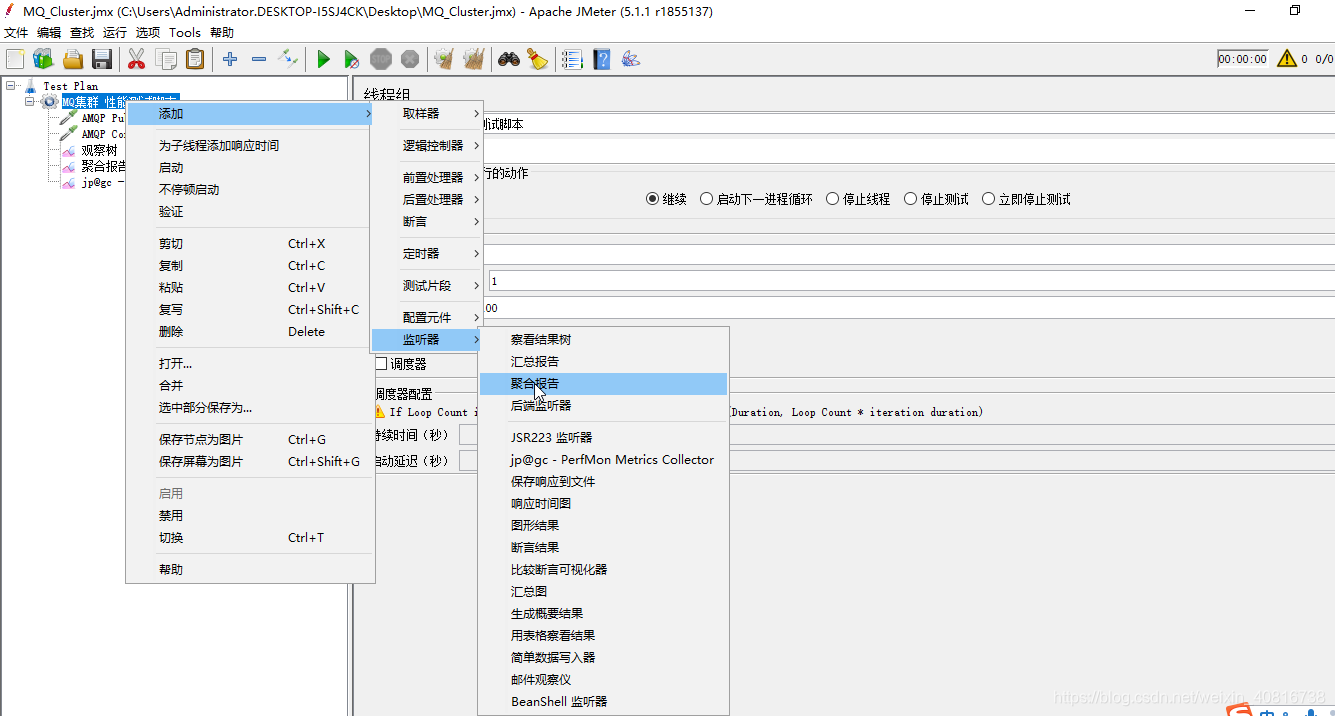Image resolution: width=1335 pixels, height=716 pixels.
Task: Collapse the Test Plan tree node
Action: point(11,86)
